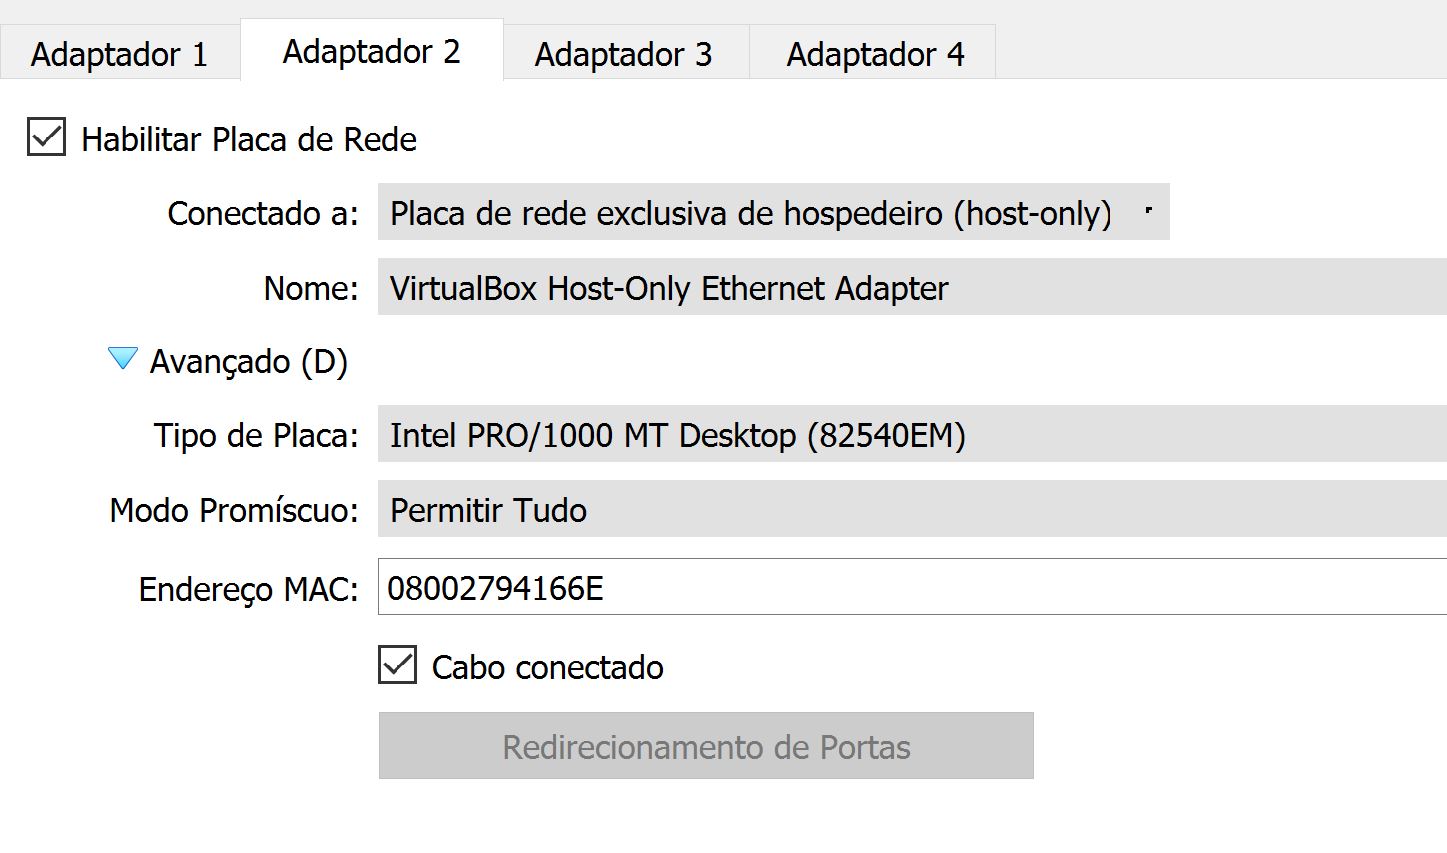1447x853 pixels.
Task: Click the Modo Promíscuo: label
Action: pos(234,510)
